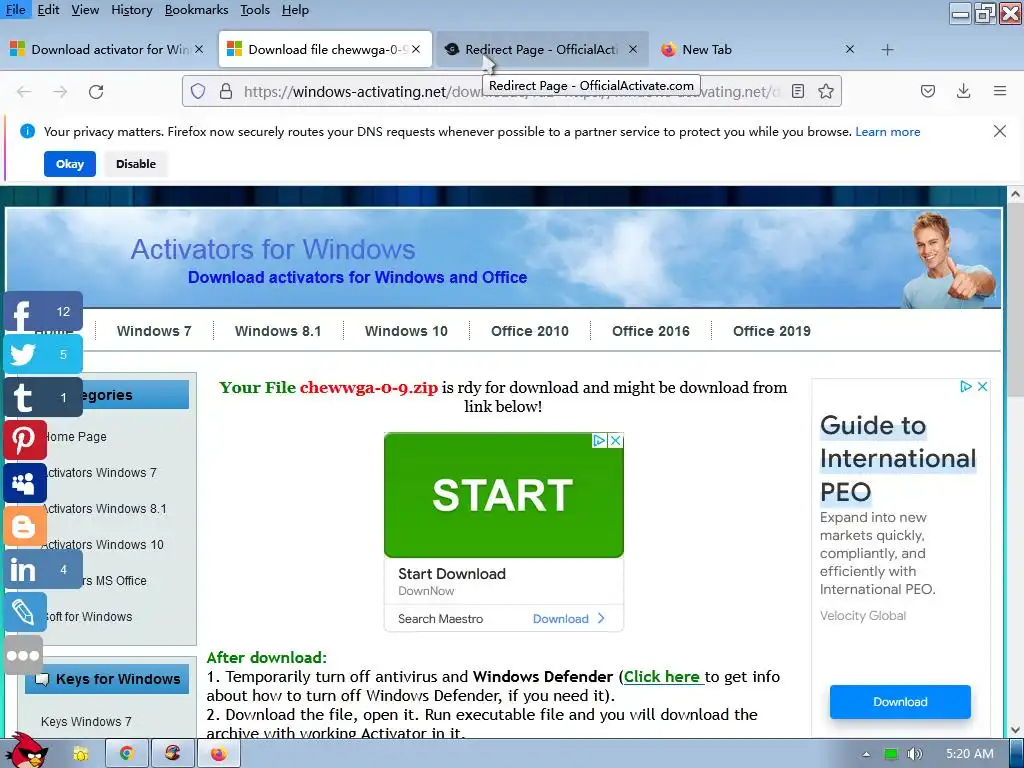Open the Windows 10 nav item
This screenshot has width=1024, height=768.
pyautogui.click(x=406, y=331)
